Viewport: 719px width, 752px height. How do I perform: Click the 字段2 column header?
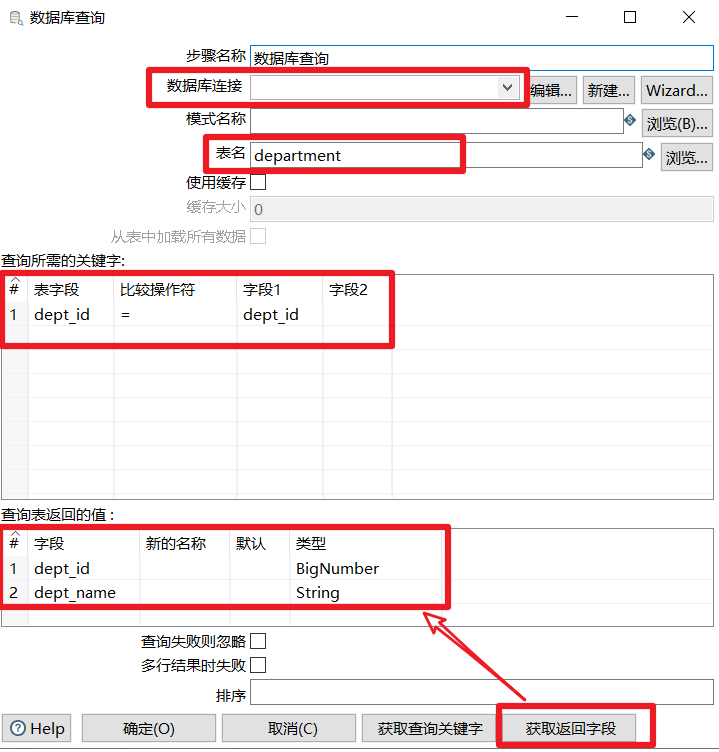click(358, 290)
